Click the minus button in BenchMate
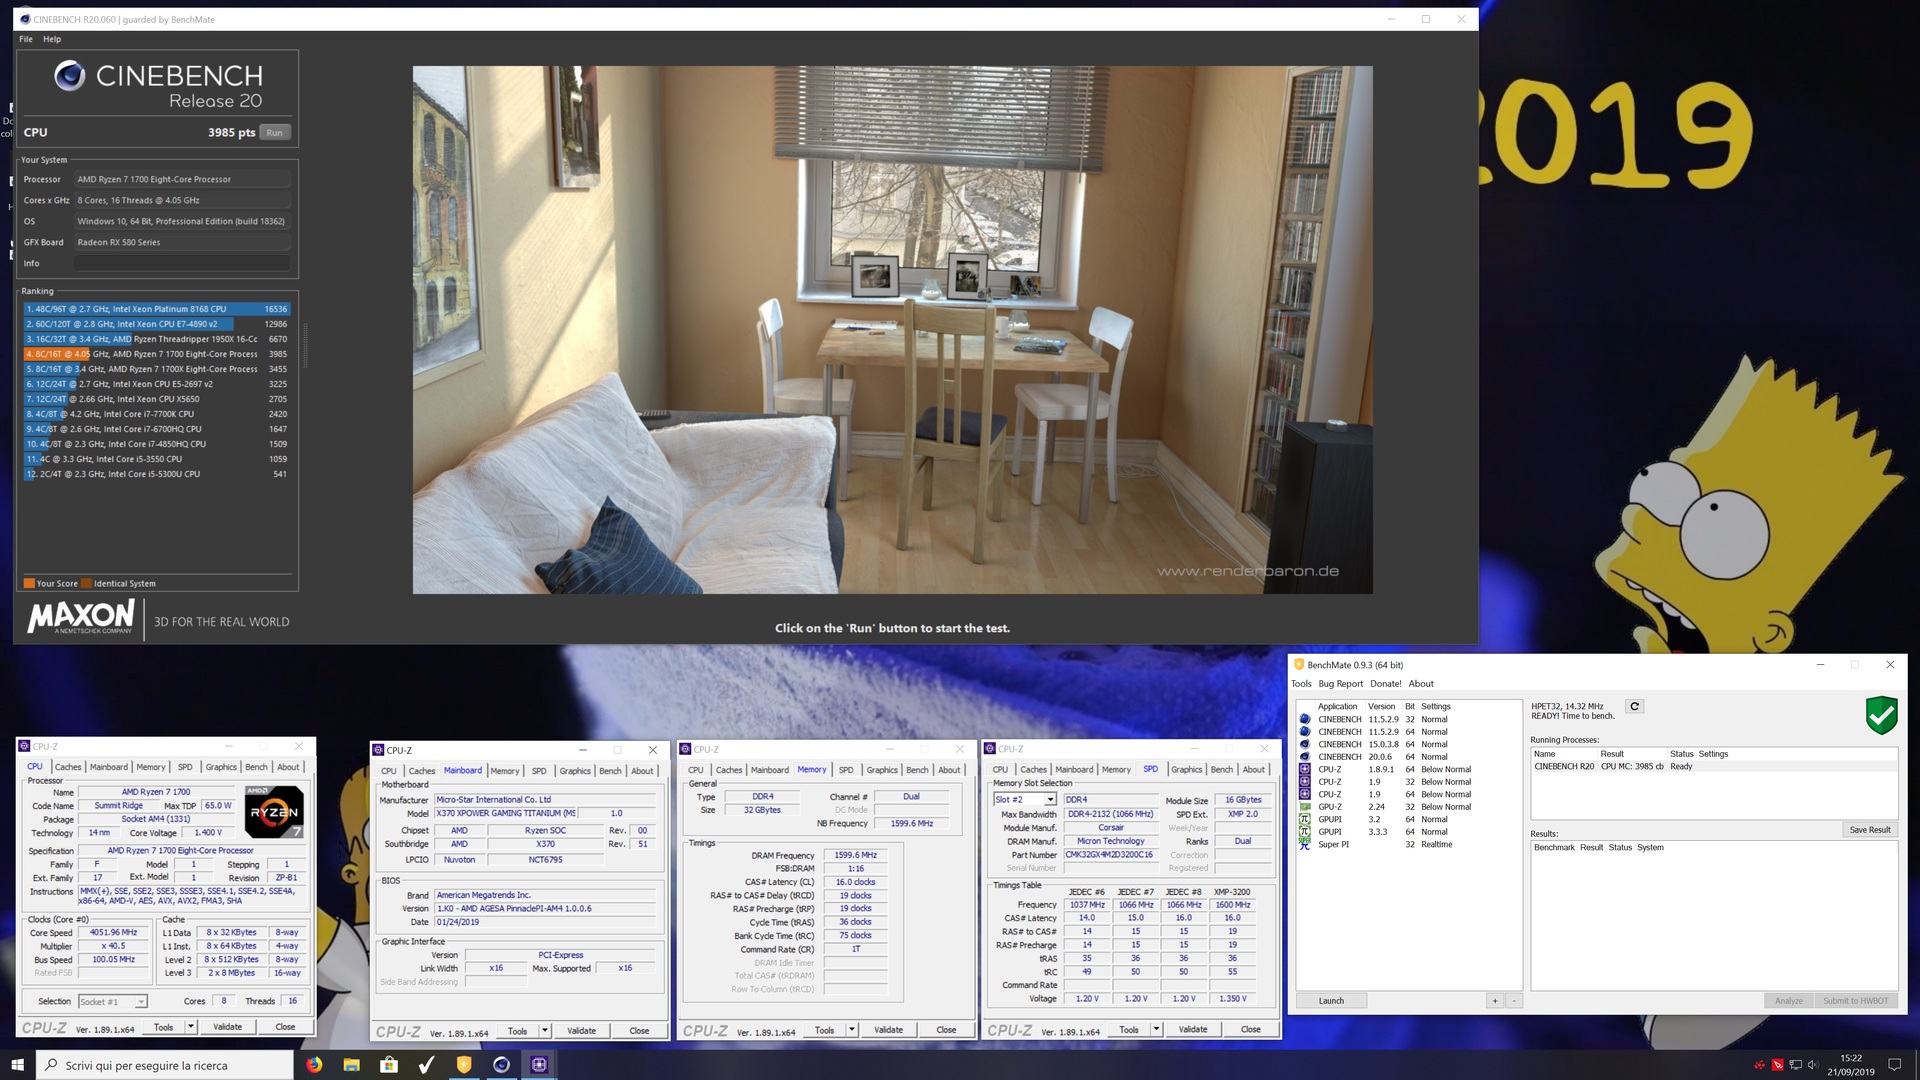1920x1080 pixels. [1514, 1001]
